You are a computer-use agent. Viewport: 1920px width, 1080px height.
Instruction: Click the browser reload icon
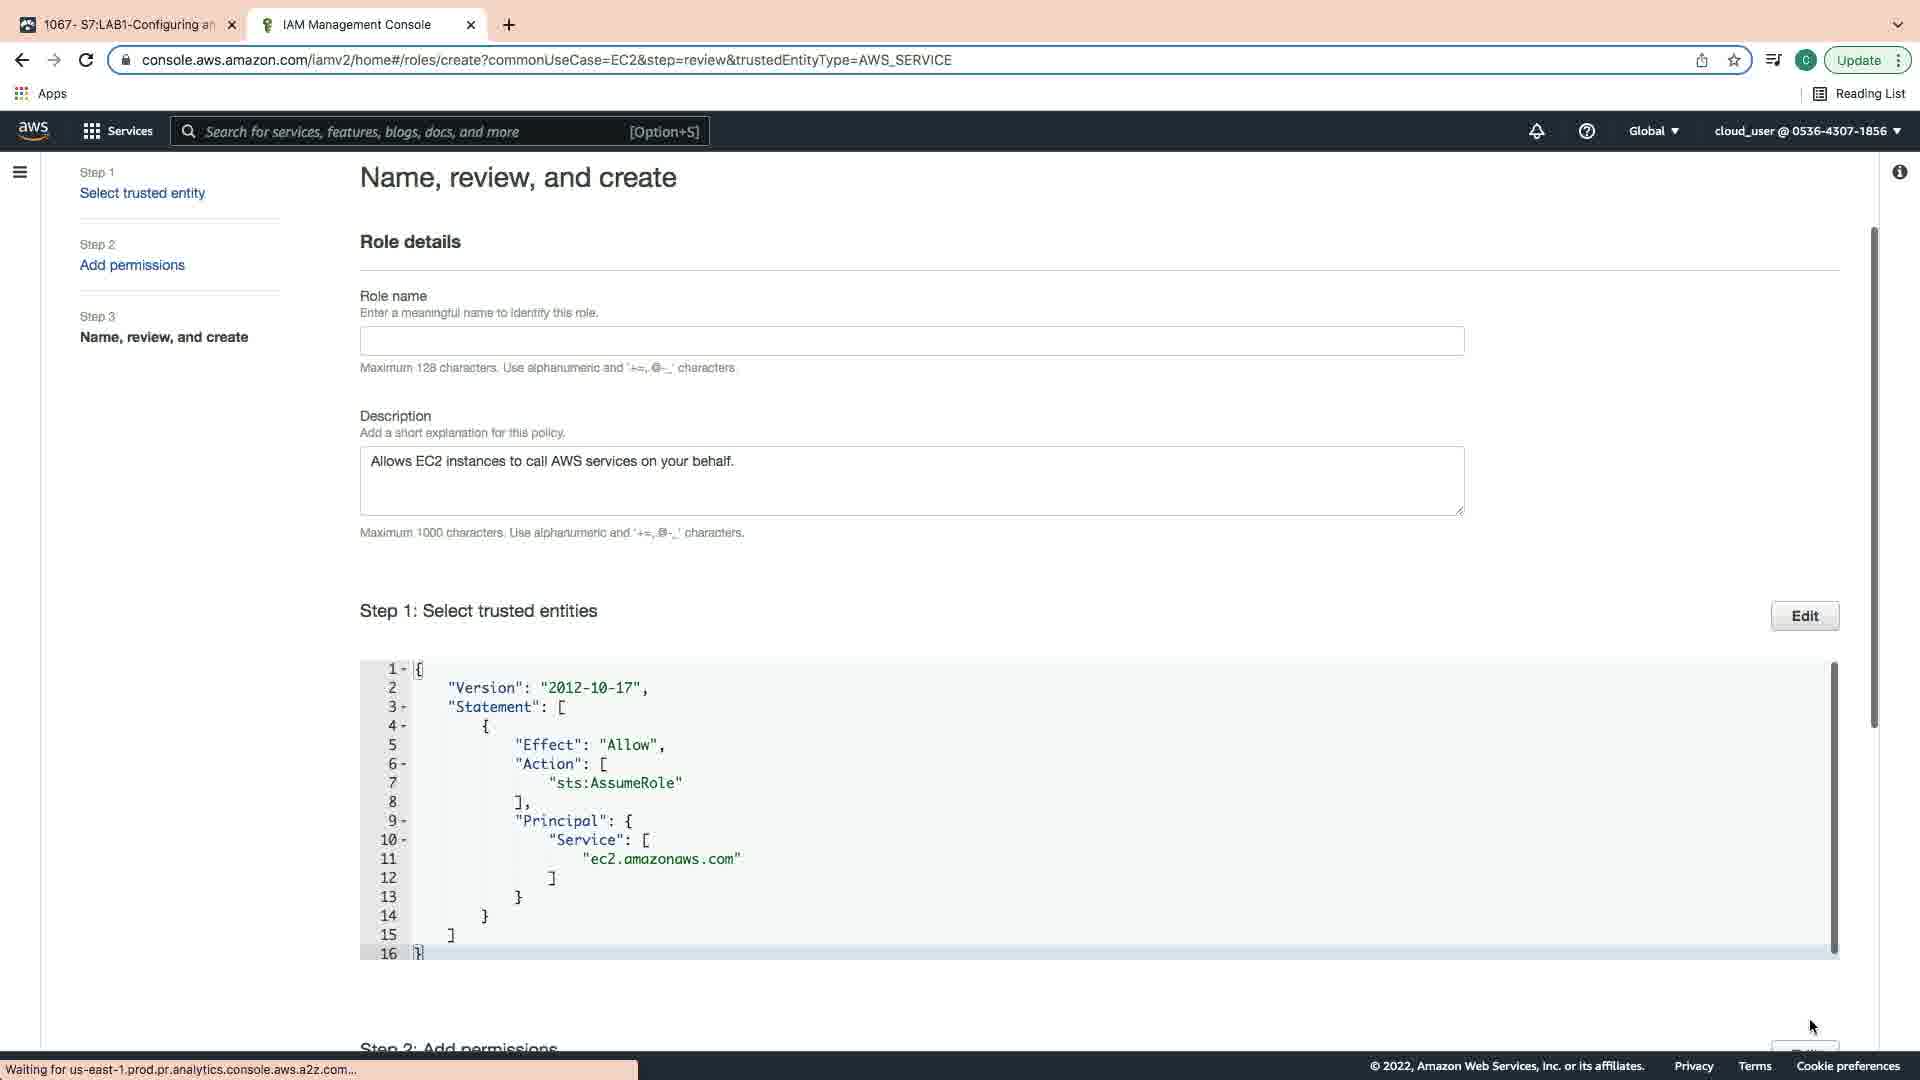[86, 60]
